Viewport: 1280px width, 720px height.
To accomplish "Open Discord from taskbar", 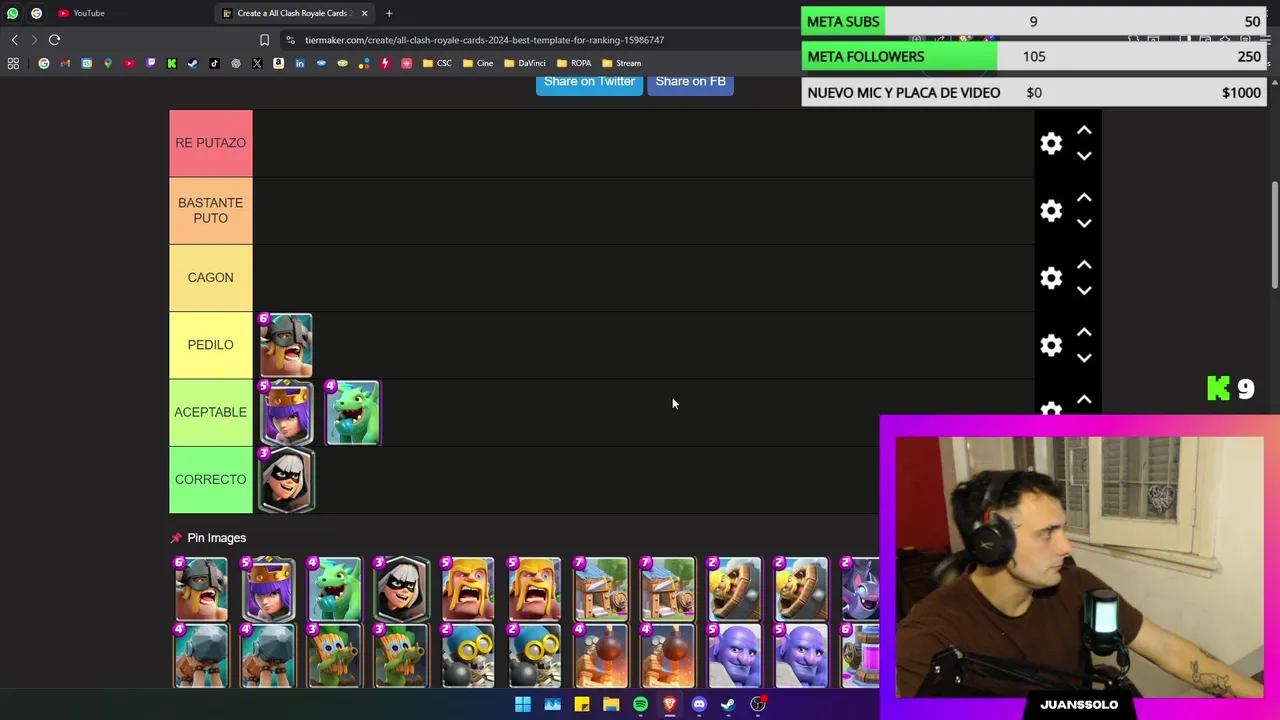I will [699, 704].
